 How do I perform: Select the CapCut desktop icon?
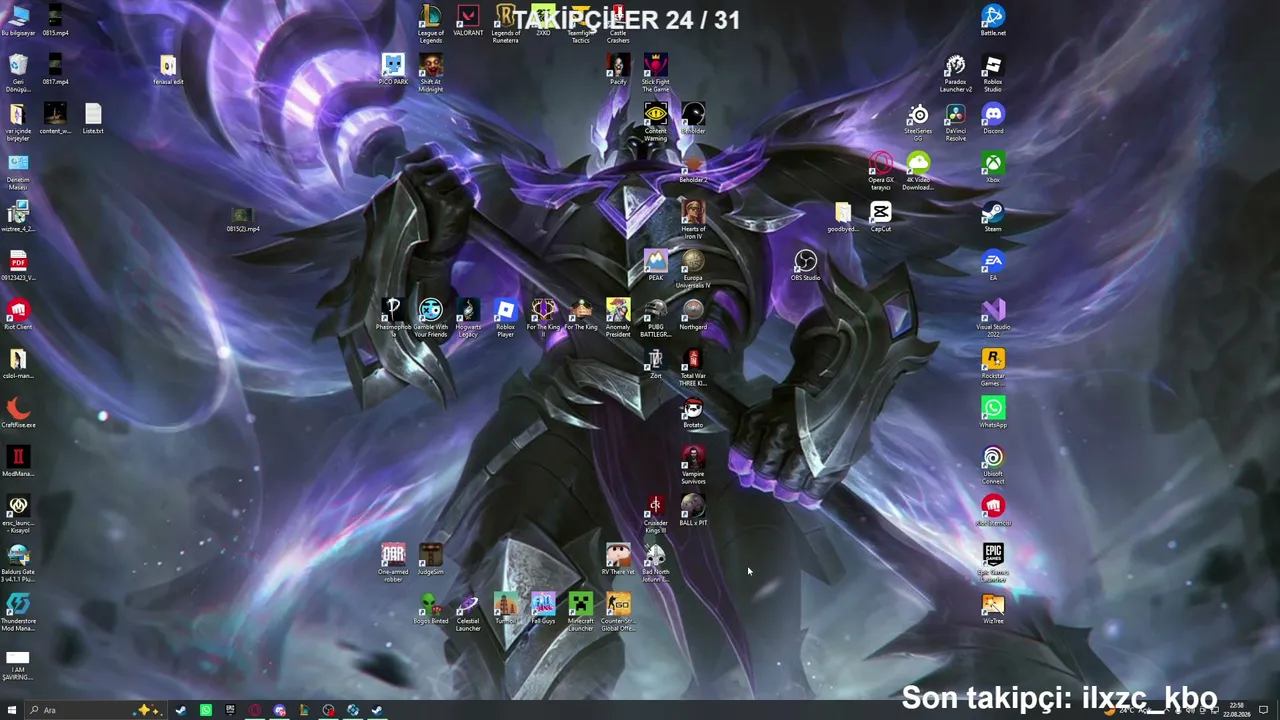point(881,217)
